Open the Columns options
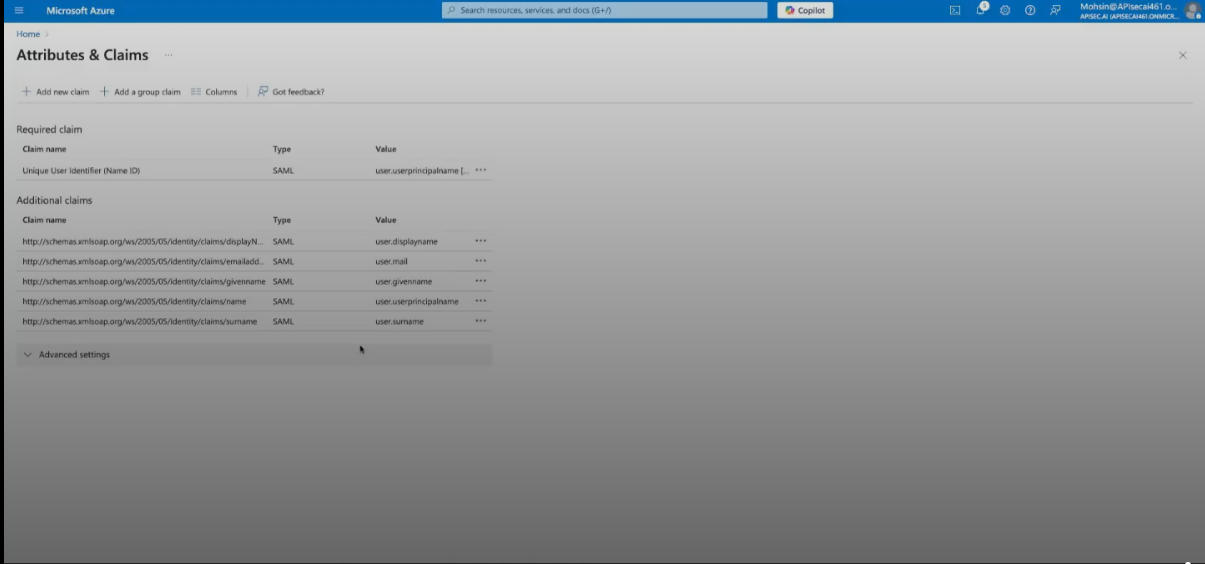Image resolution: width=1205 pixels, height=564 pixels. click(214, 92)
